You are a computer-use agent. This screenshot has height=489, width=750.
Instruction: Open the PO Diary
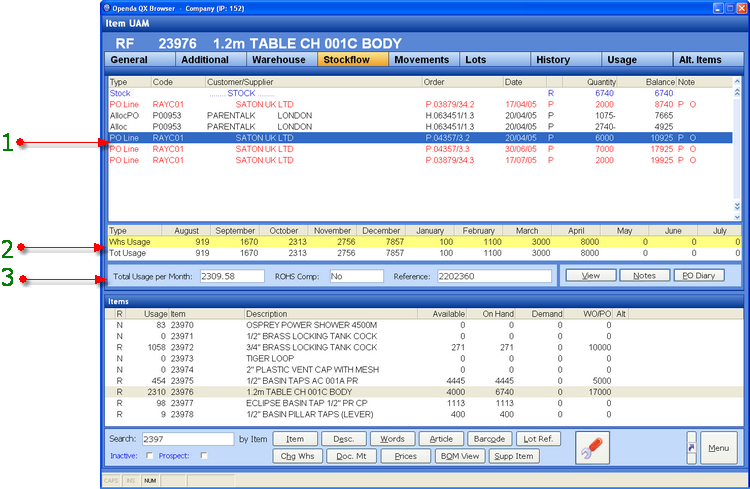click(699, 276)
